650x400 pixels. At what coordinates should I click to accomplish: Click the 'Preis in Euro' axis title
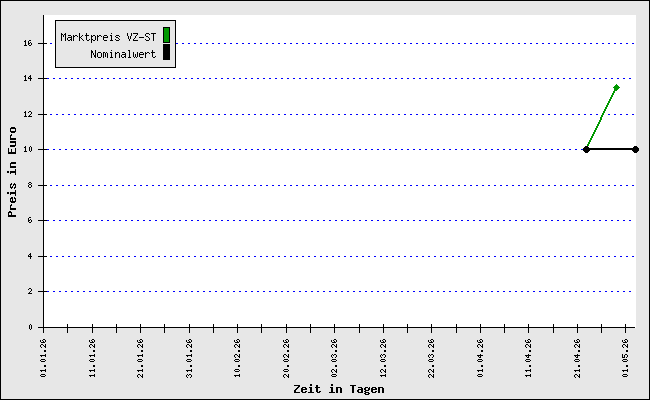pyautogui.click(x=12, y=172)
